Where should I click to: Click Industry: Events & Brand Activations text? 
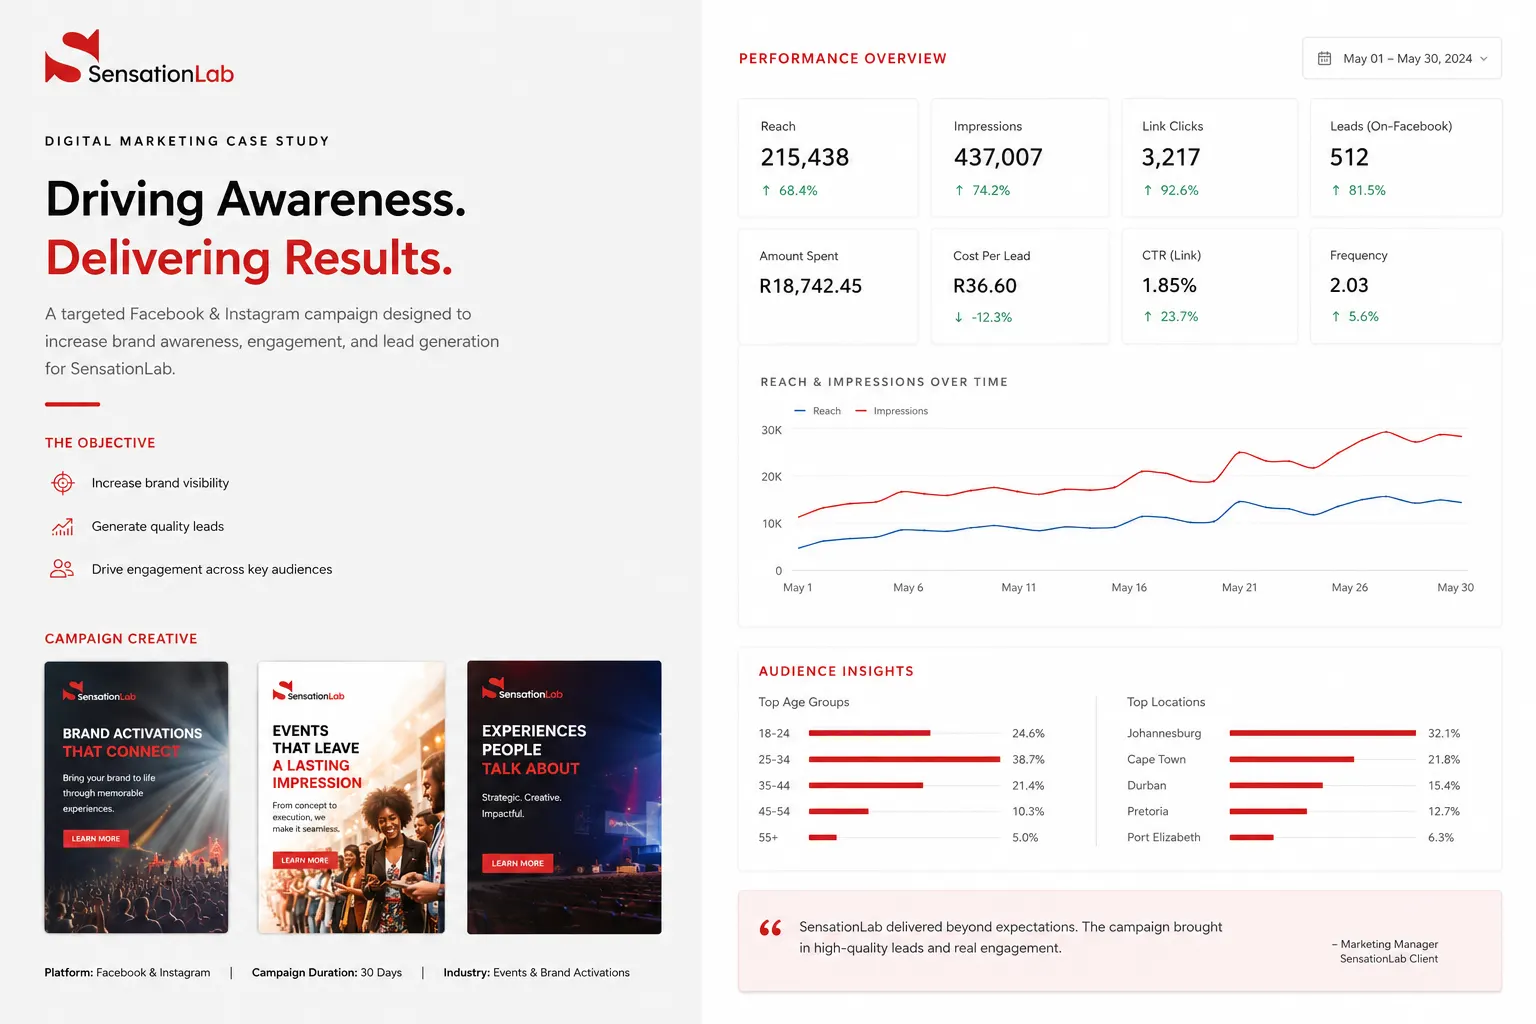pyautogui.click(x=537, y=973)
